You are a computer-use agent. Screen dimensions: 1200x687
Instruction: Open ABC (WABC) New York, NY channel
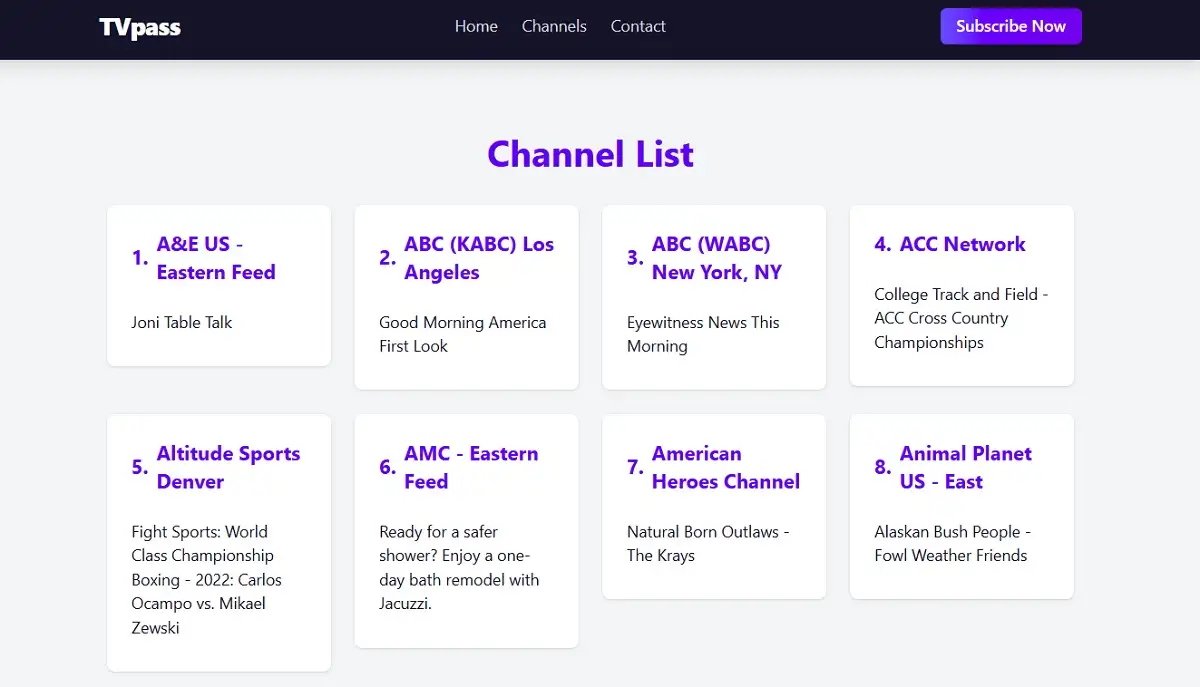point(716,258)
